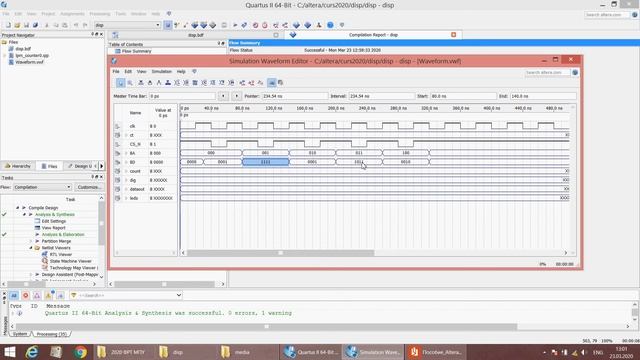Switch to System messages tab
Viewport: 640px width, 360px height.
pos(20,334)
